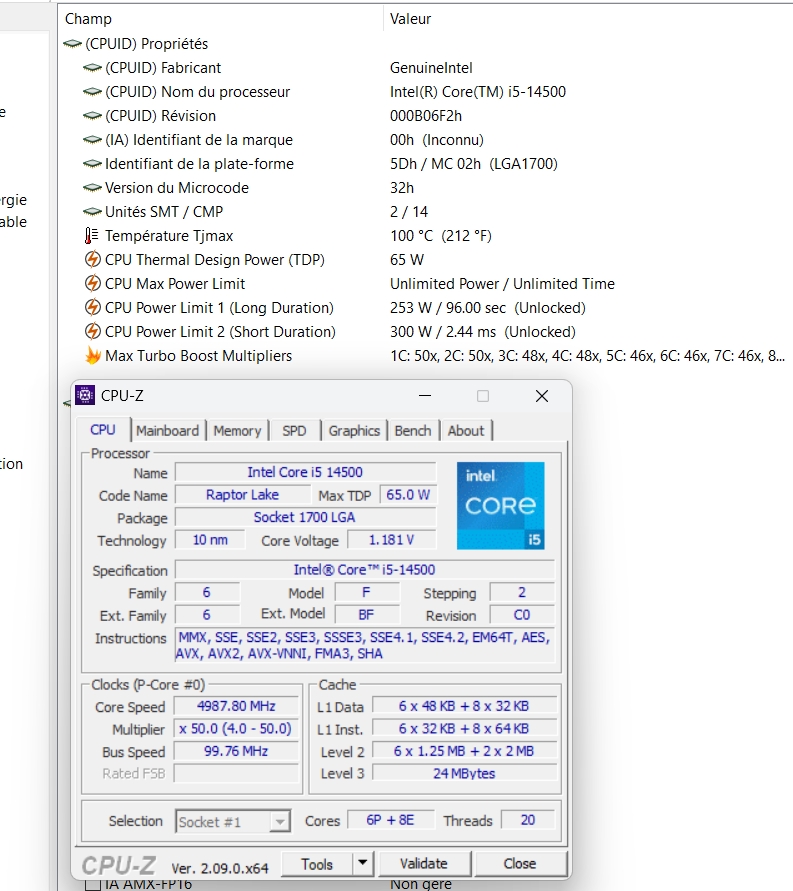Viewport: 793px width, 891px height.
Task: Click the L1 Inst. cache value
Action: [x=464, y=728]
